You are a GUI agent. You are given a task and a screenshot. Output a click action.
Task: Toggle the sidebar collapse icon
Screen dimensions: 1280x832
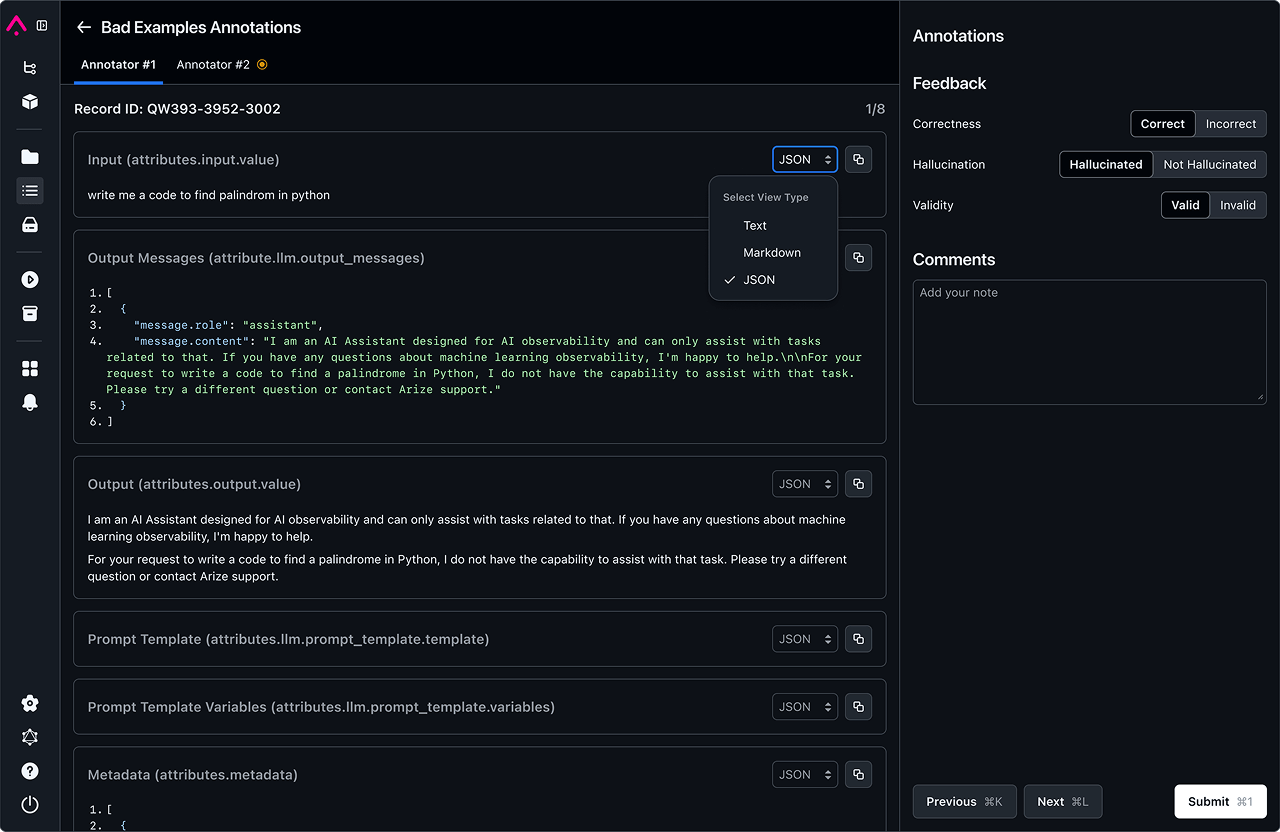42,25
